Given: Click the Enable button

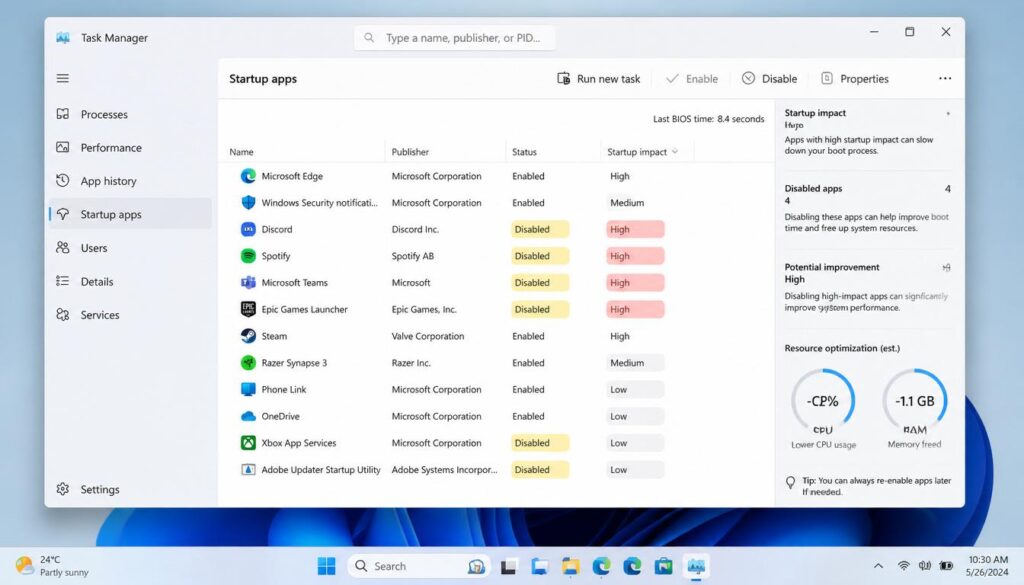Looking at the screenshot, I should point(692,78).
